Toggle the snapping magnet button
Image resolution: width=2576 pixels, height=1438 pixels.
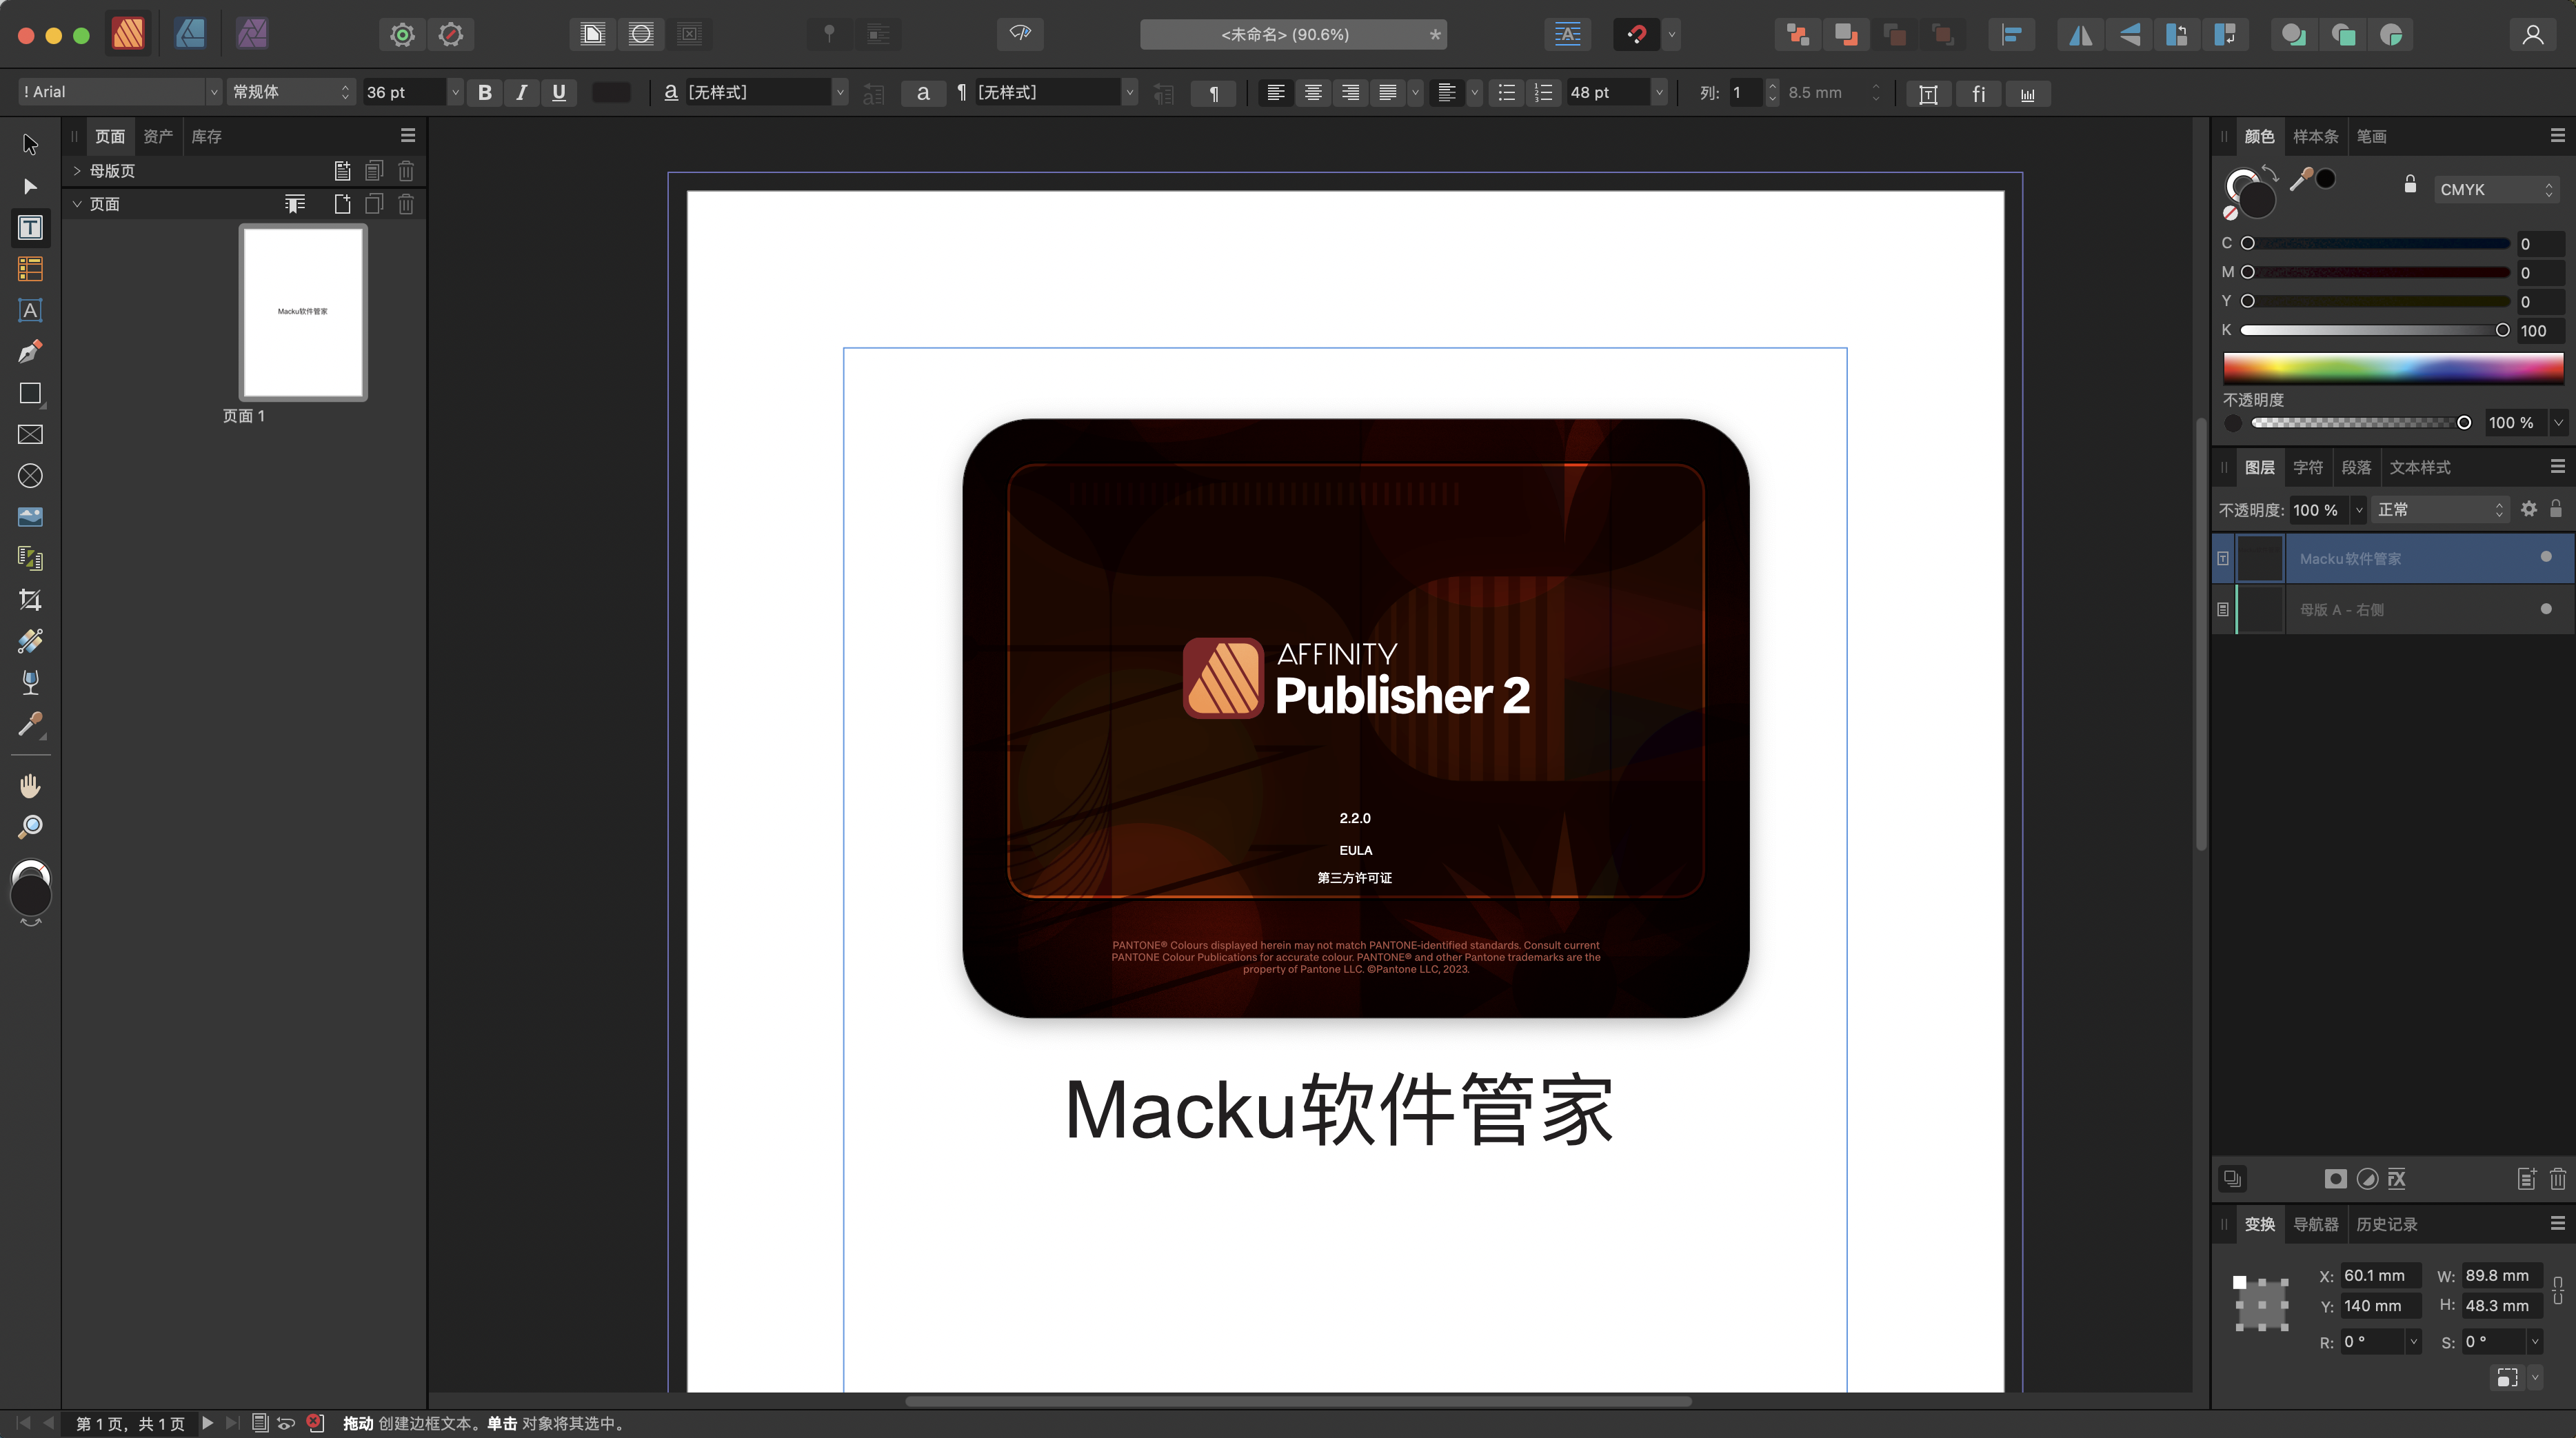tap(1637, 35)
